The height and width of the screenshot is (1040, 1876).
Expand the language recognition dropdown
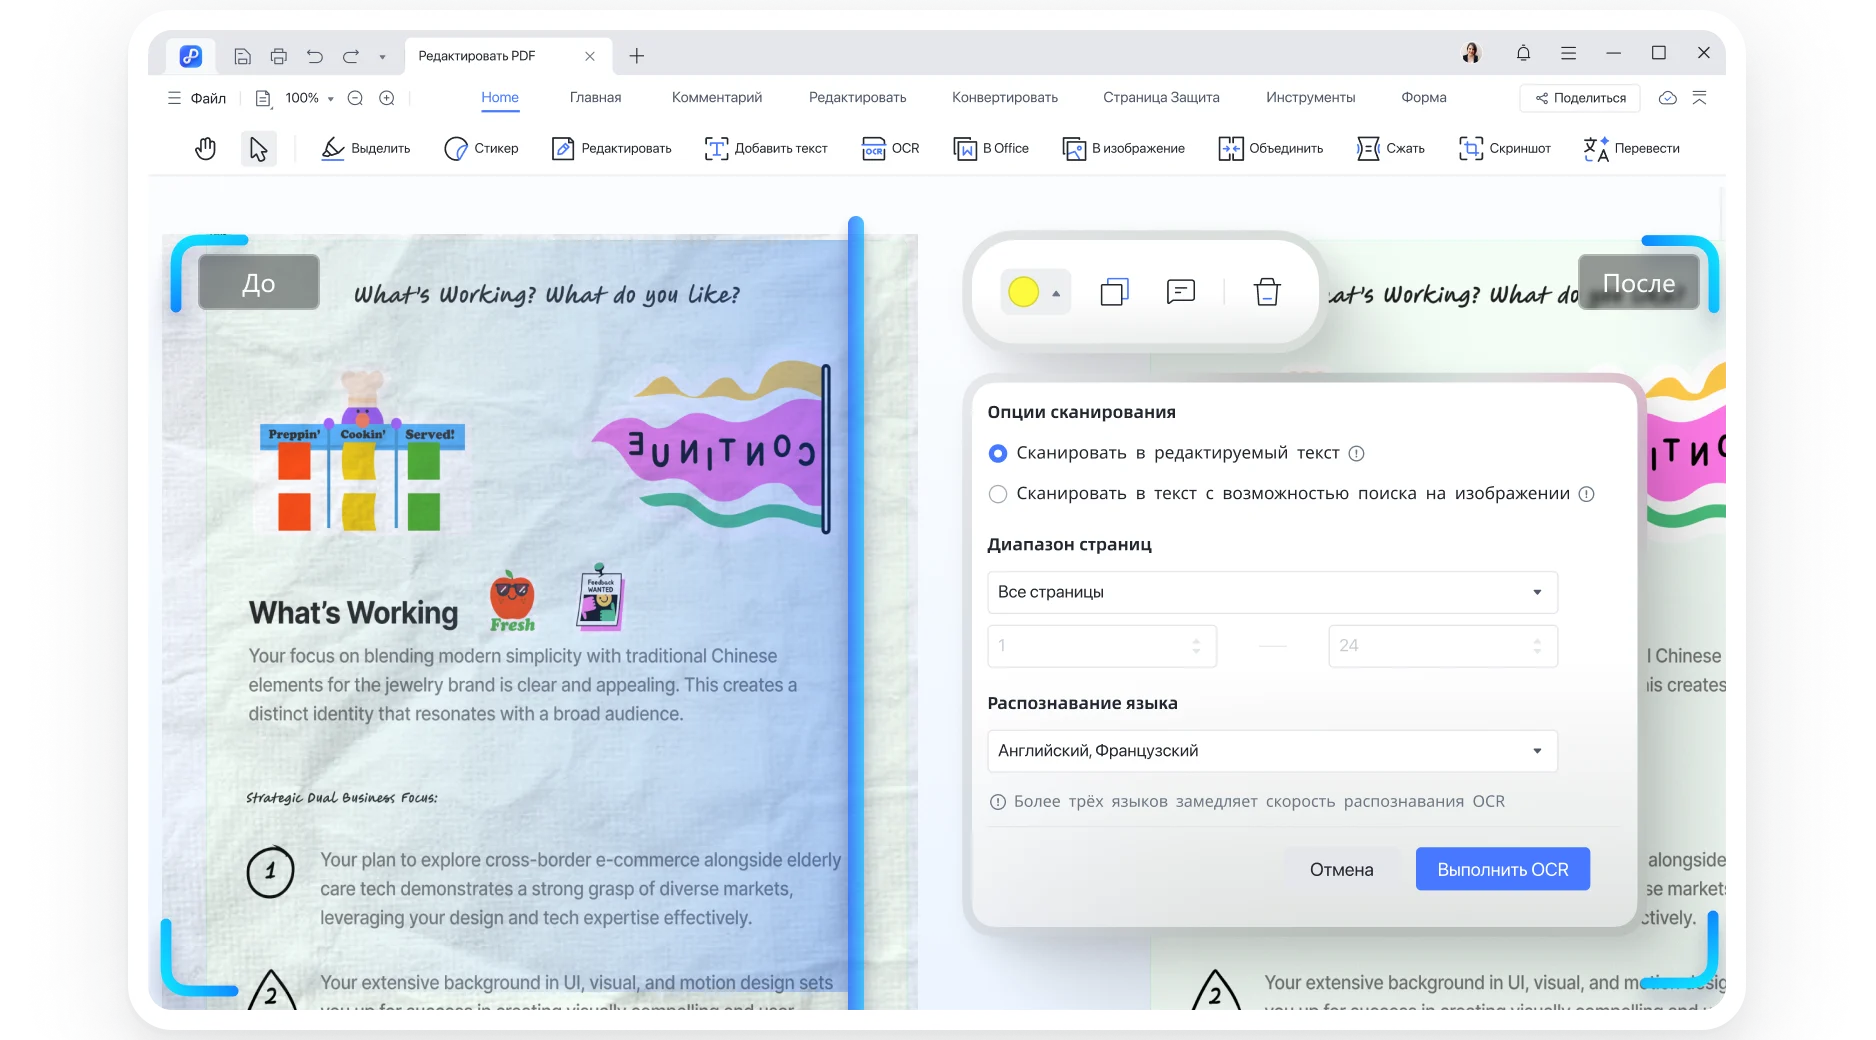point(1270,751)
